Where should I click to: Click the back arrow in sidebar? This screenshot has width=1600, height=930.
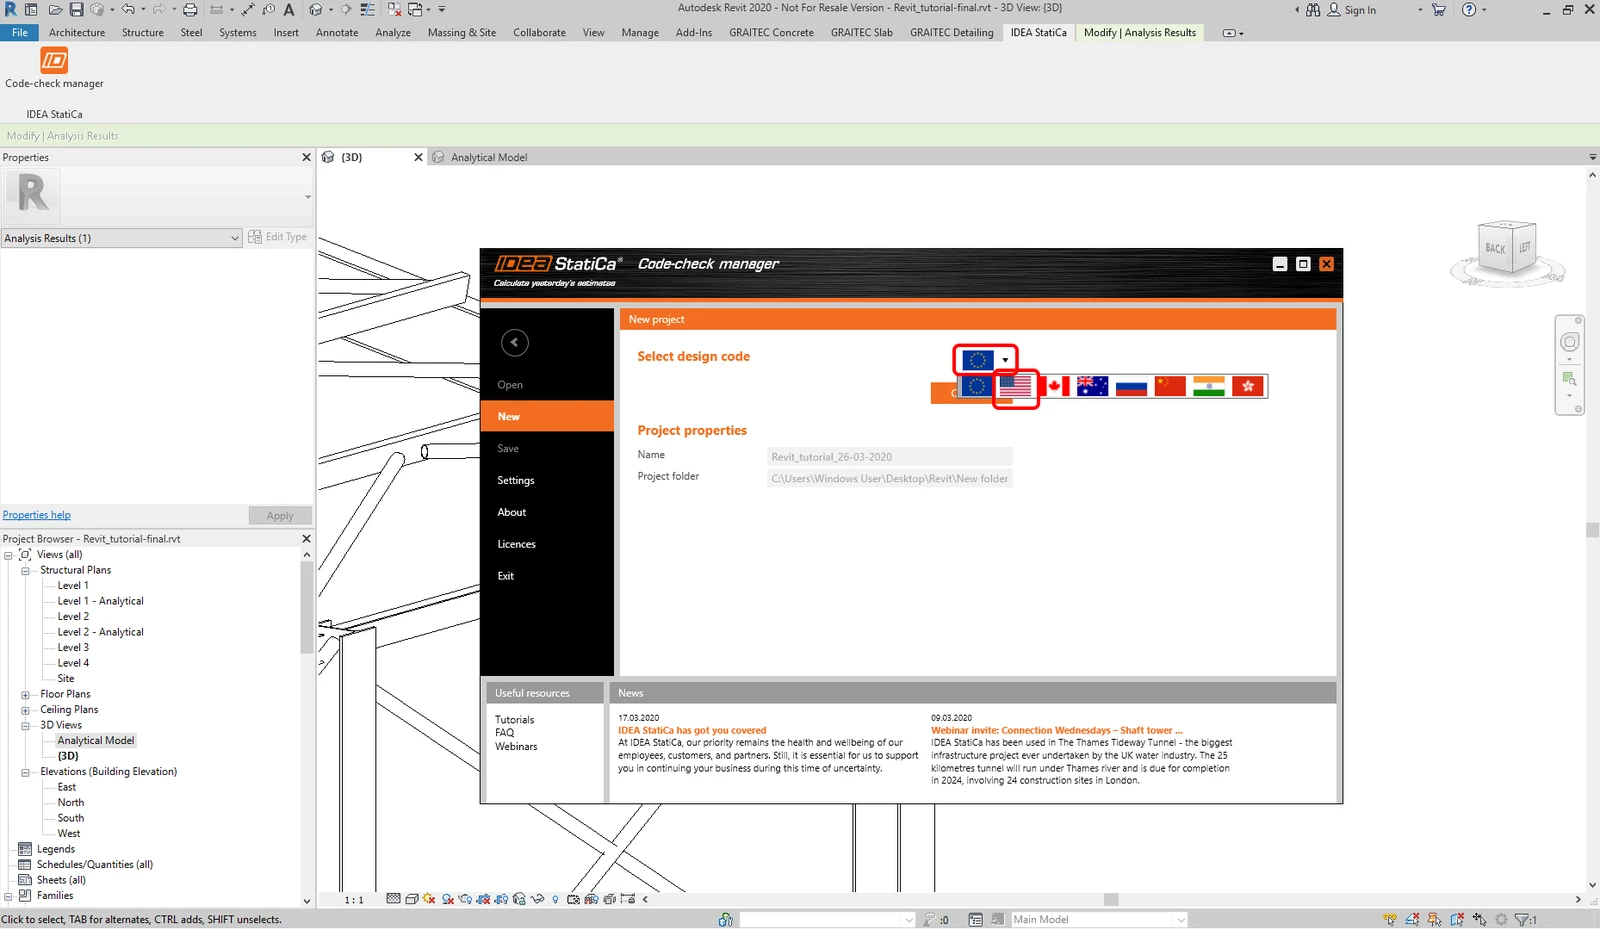(514, 343)
